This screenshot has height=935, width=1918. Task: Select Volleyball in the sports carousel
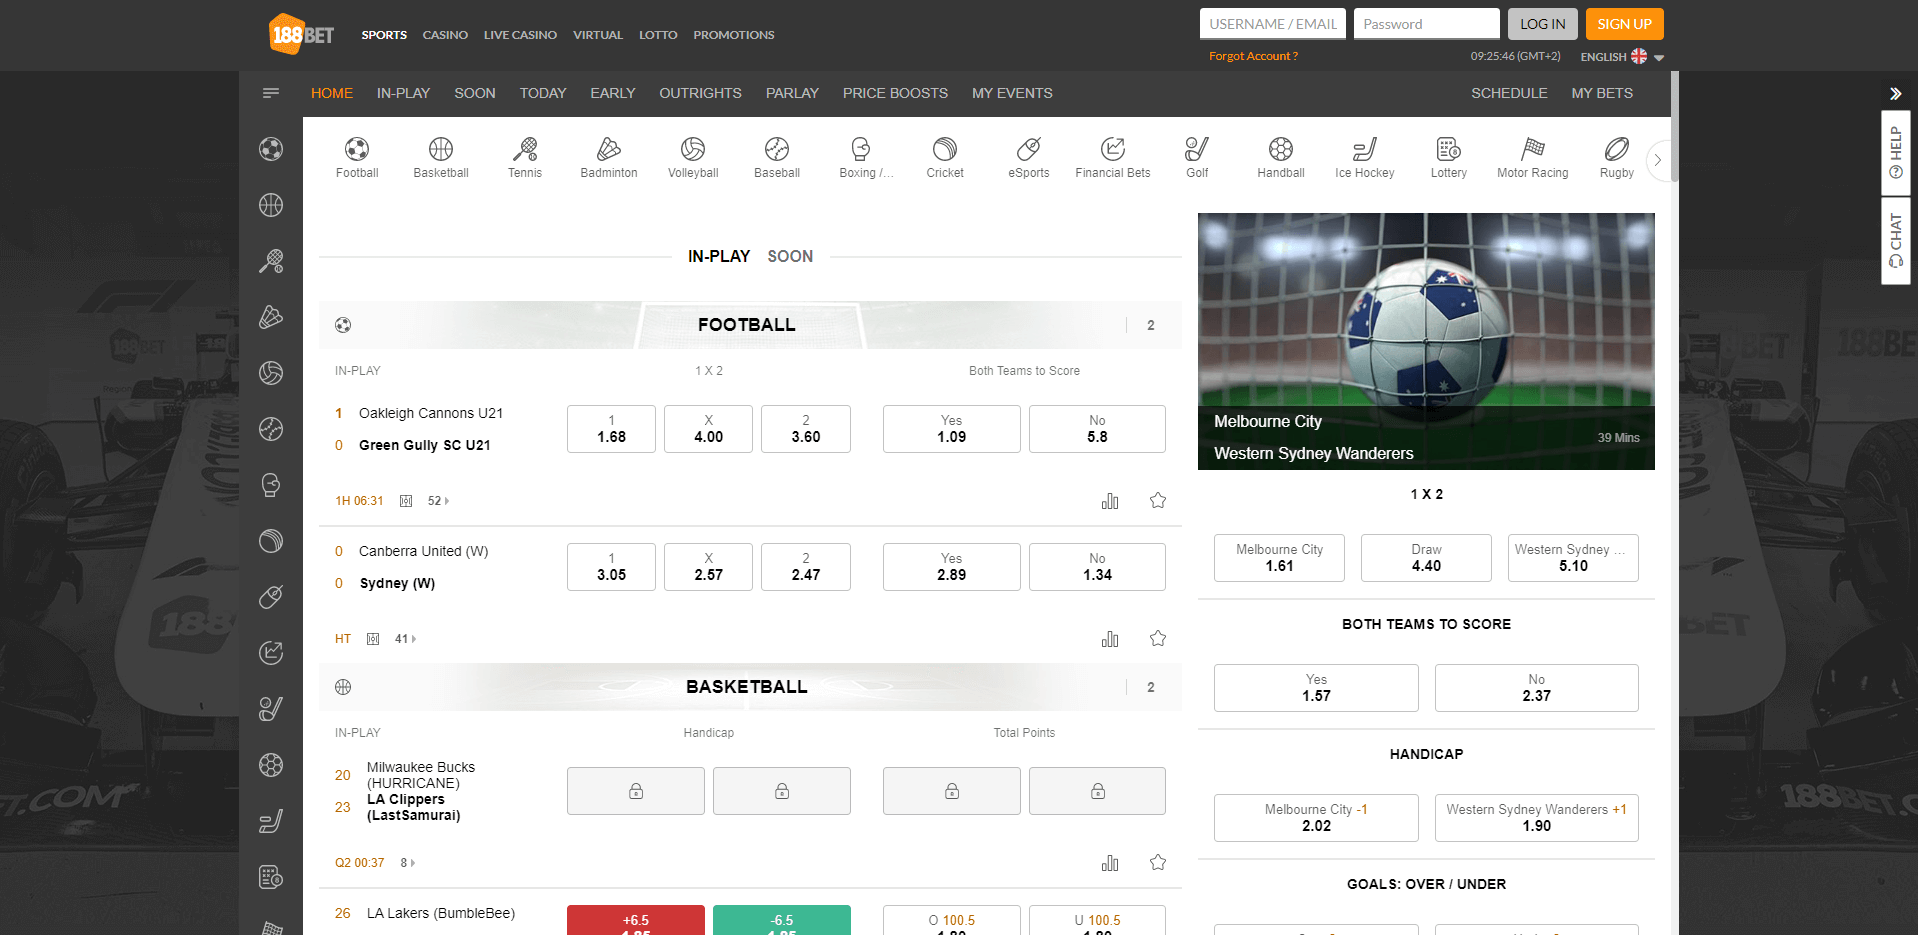coord(693,158)
